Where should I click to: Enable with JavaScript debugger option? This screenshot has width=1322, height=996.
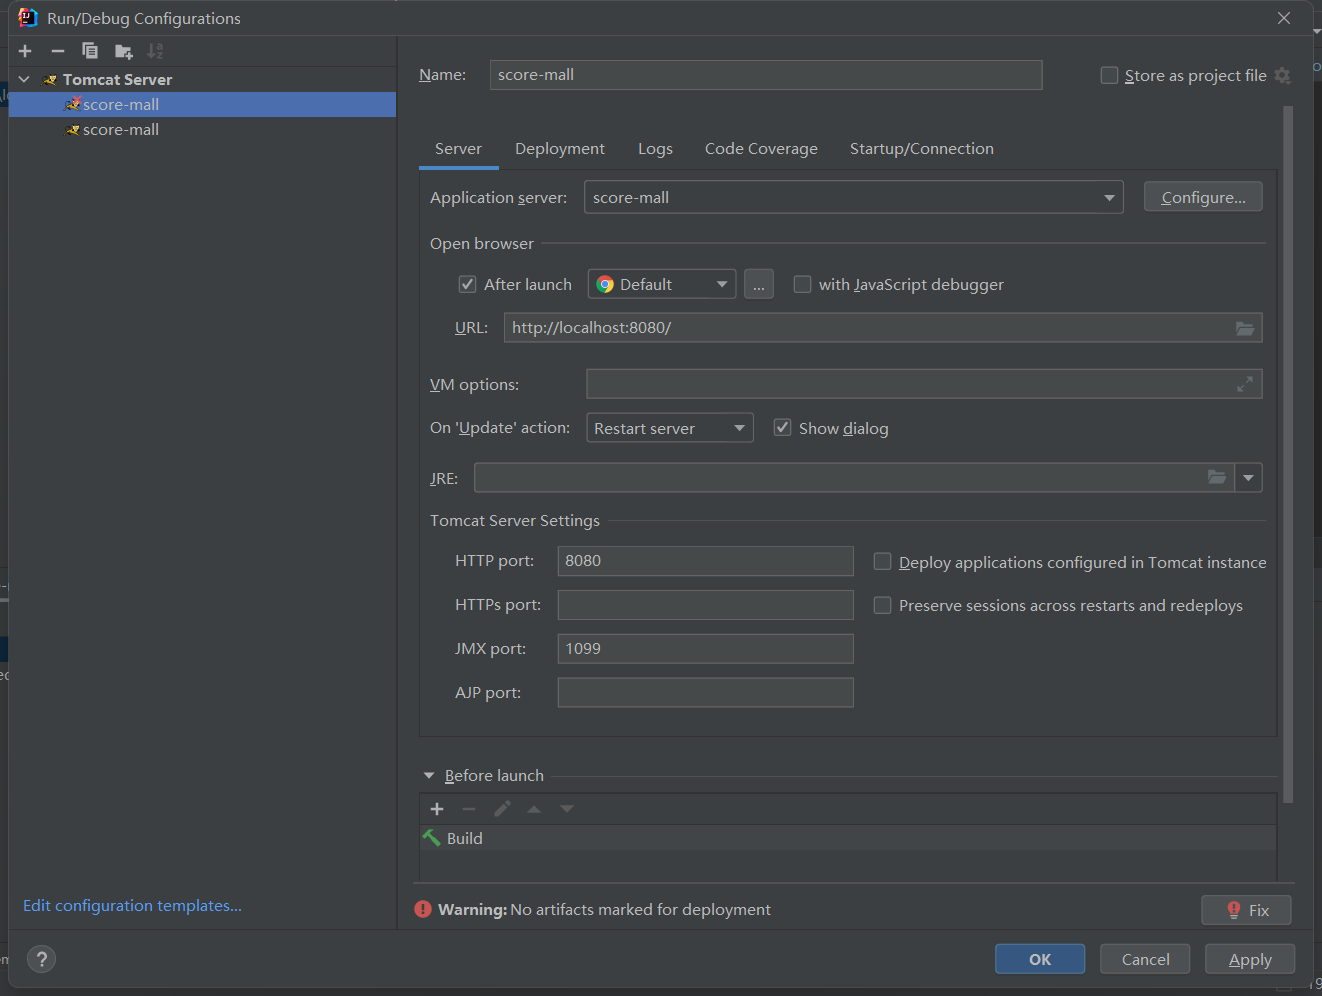[x=802, y=285]
